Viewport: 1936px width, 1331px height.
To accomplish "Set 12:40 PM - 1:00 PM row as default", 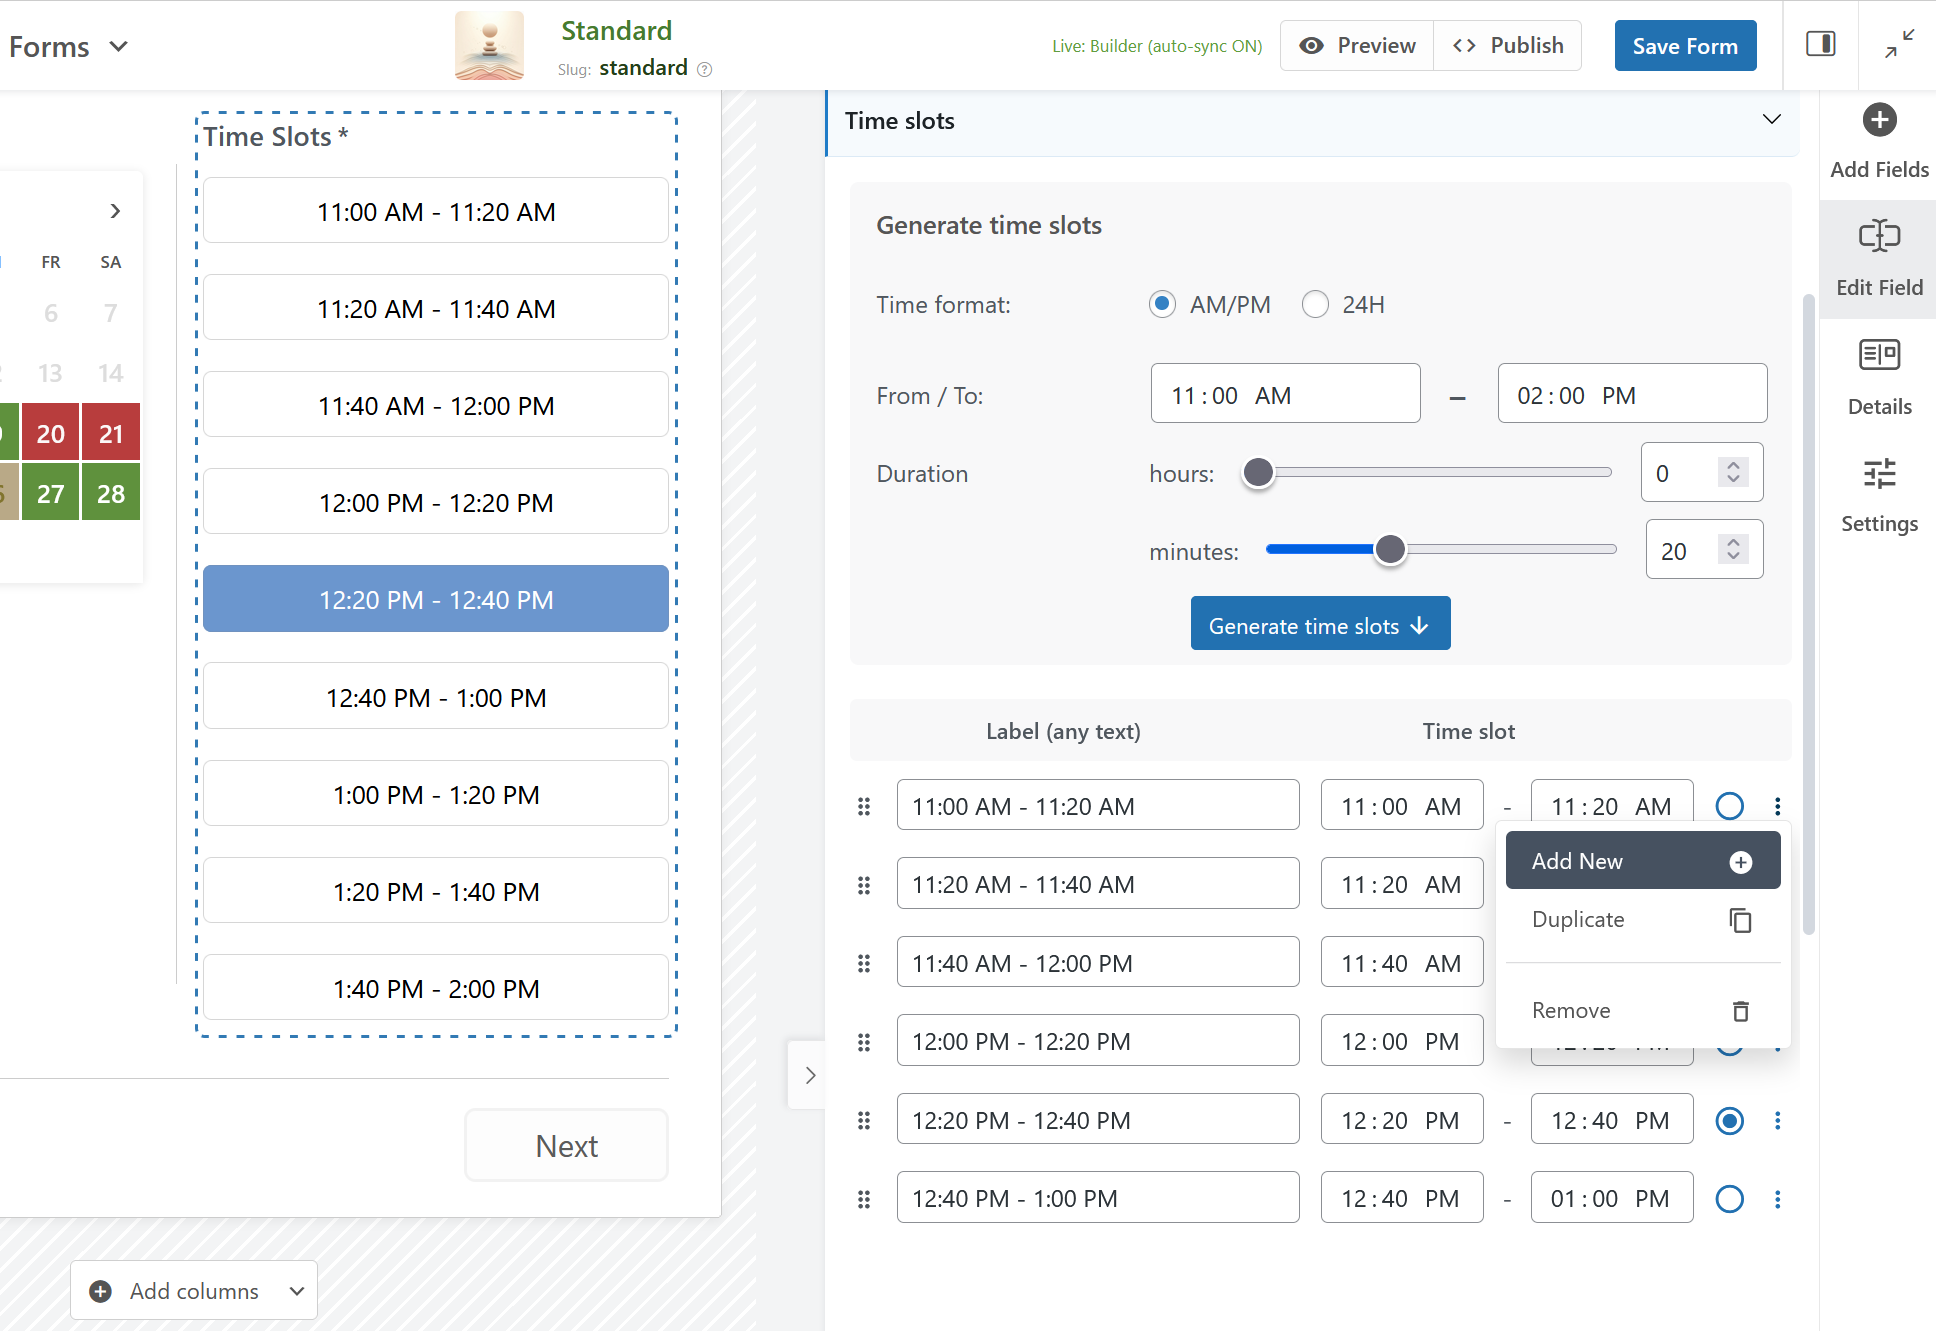I will [x=1729, y=1198].
